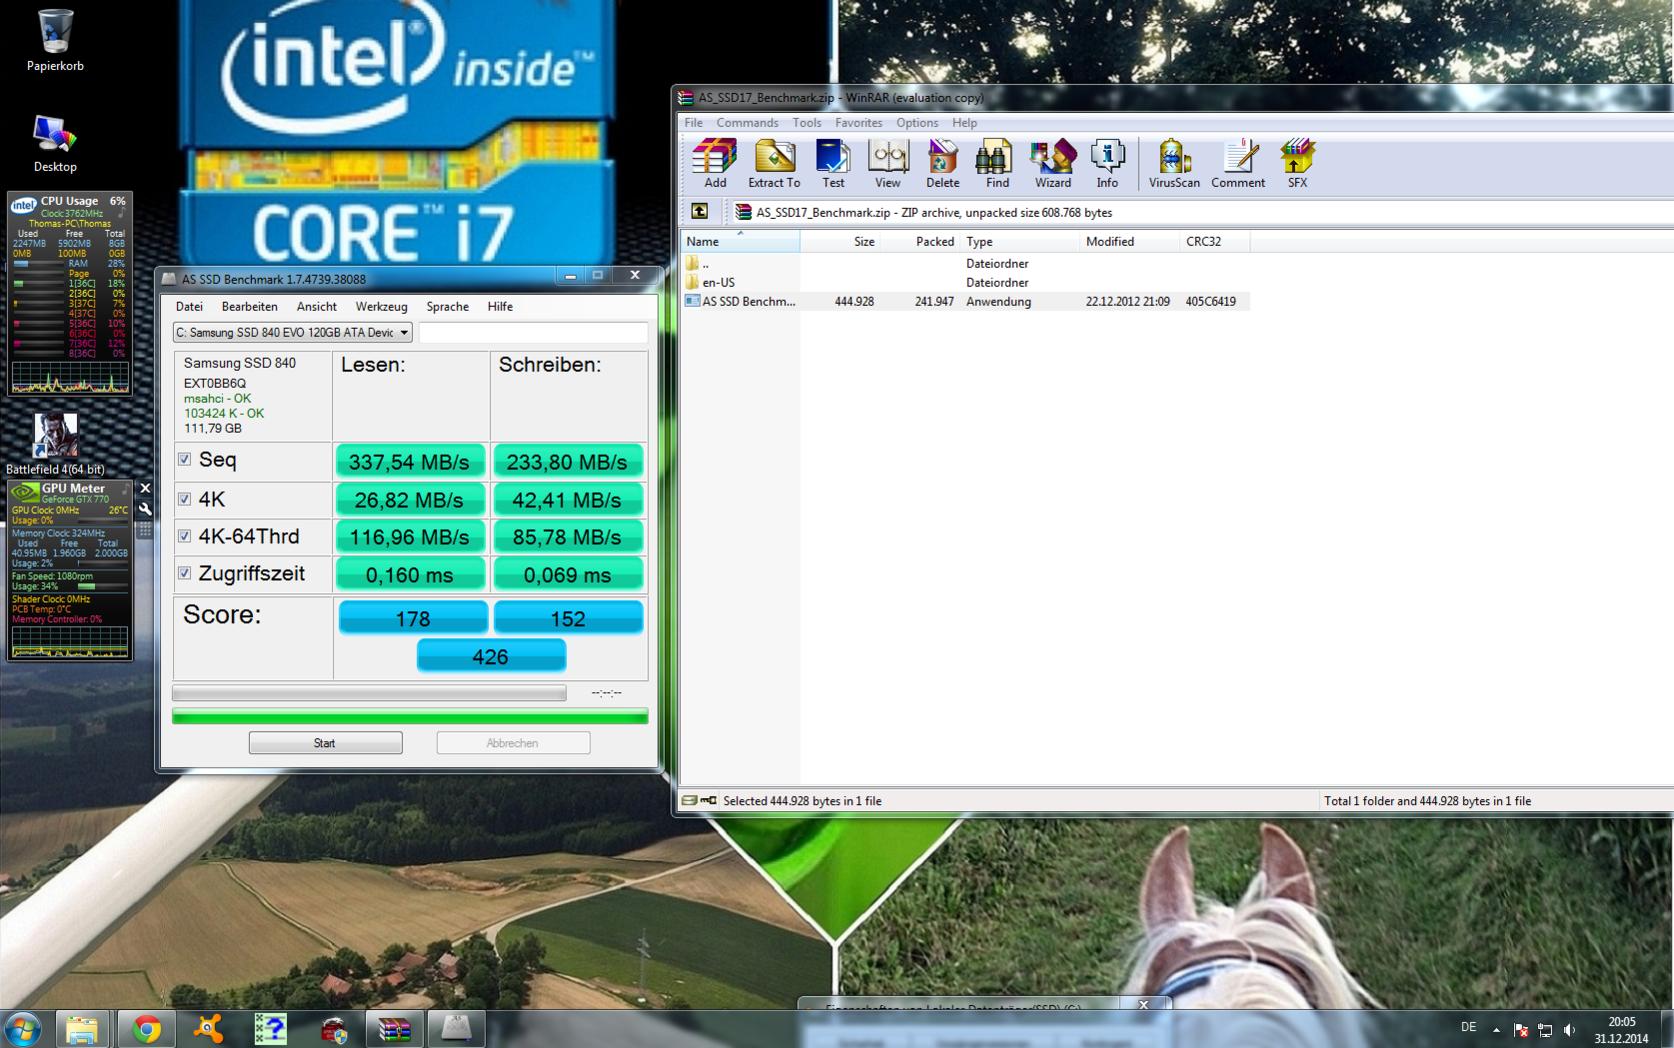Screen dimensions: 1674x1048
Task: Click the Lesen score 178 button
Action: (x=413, y=618)
